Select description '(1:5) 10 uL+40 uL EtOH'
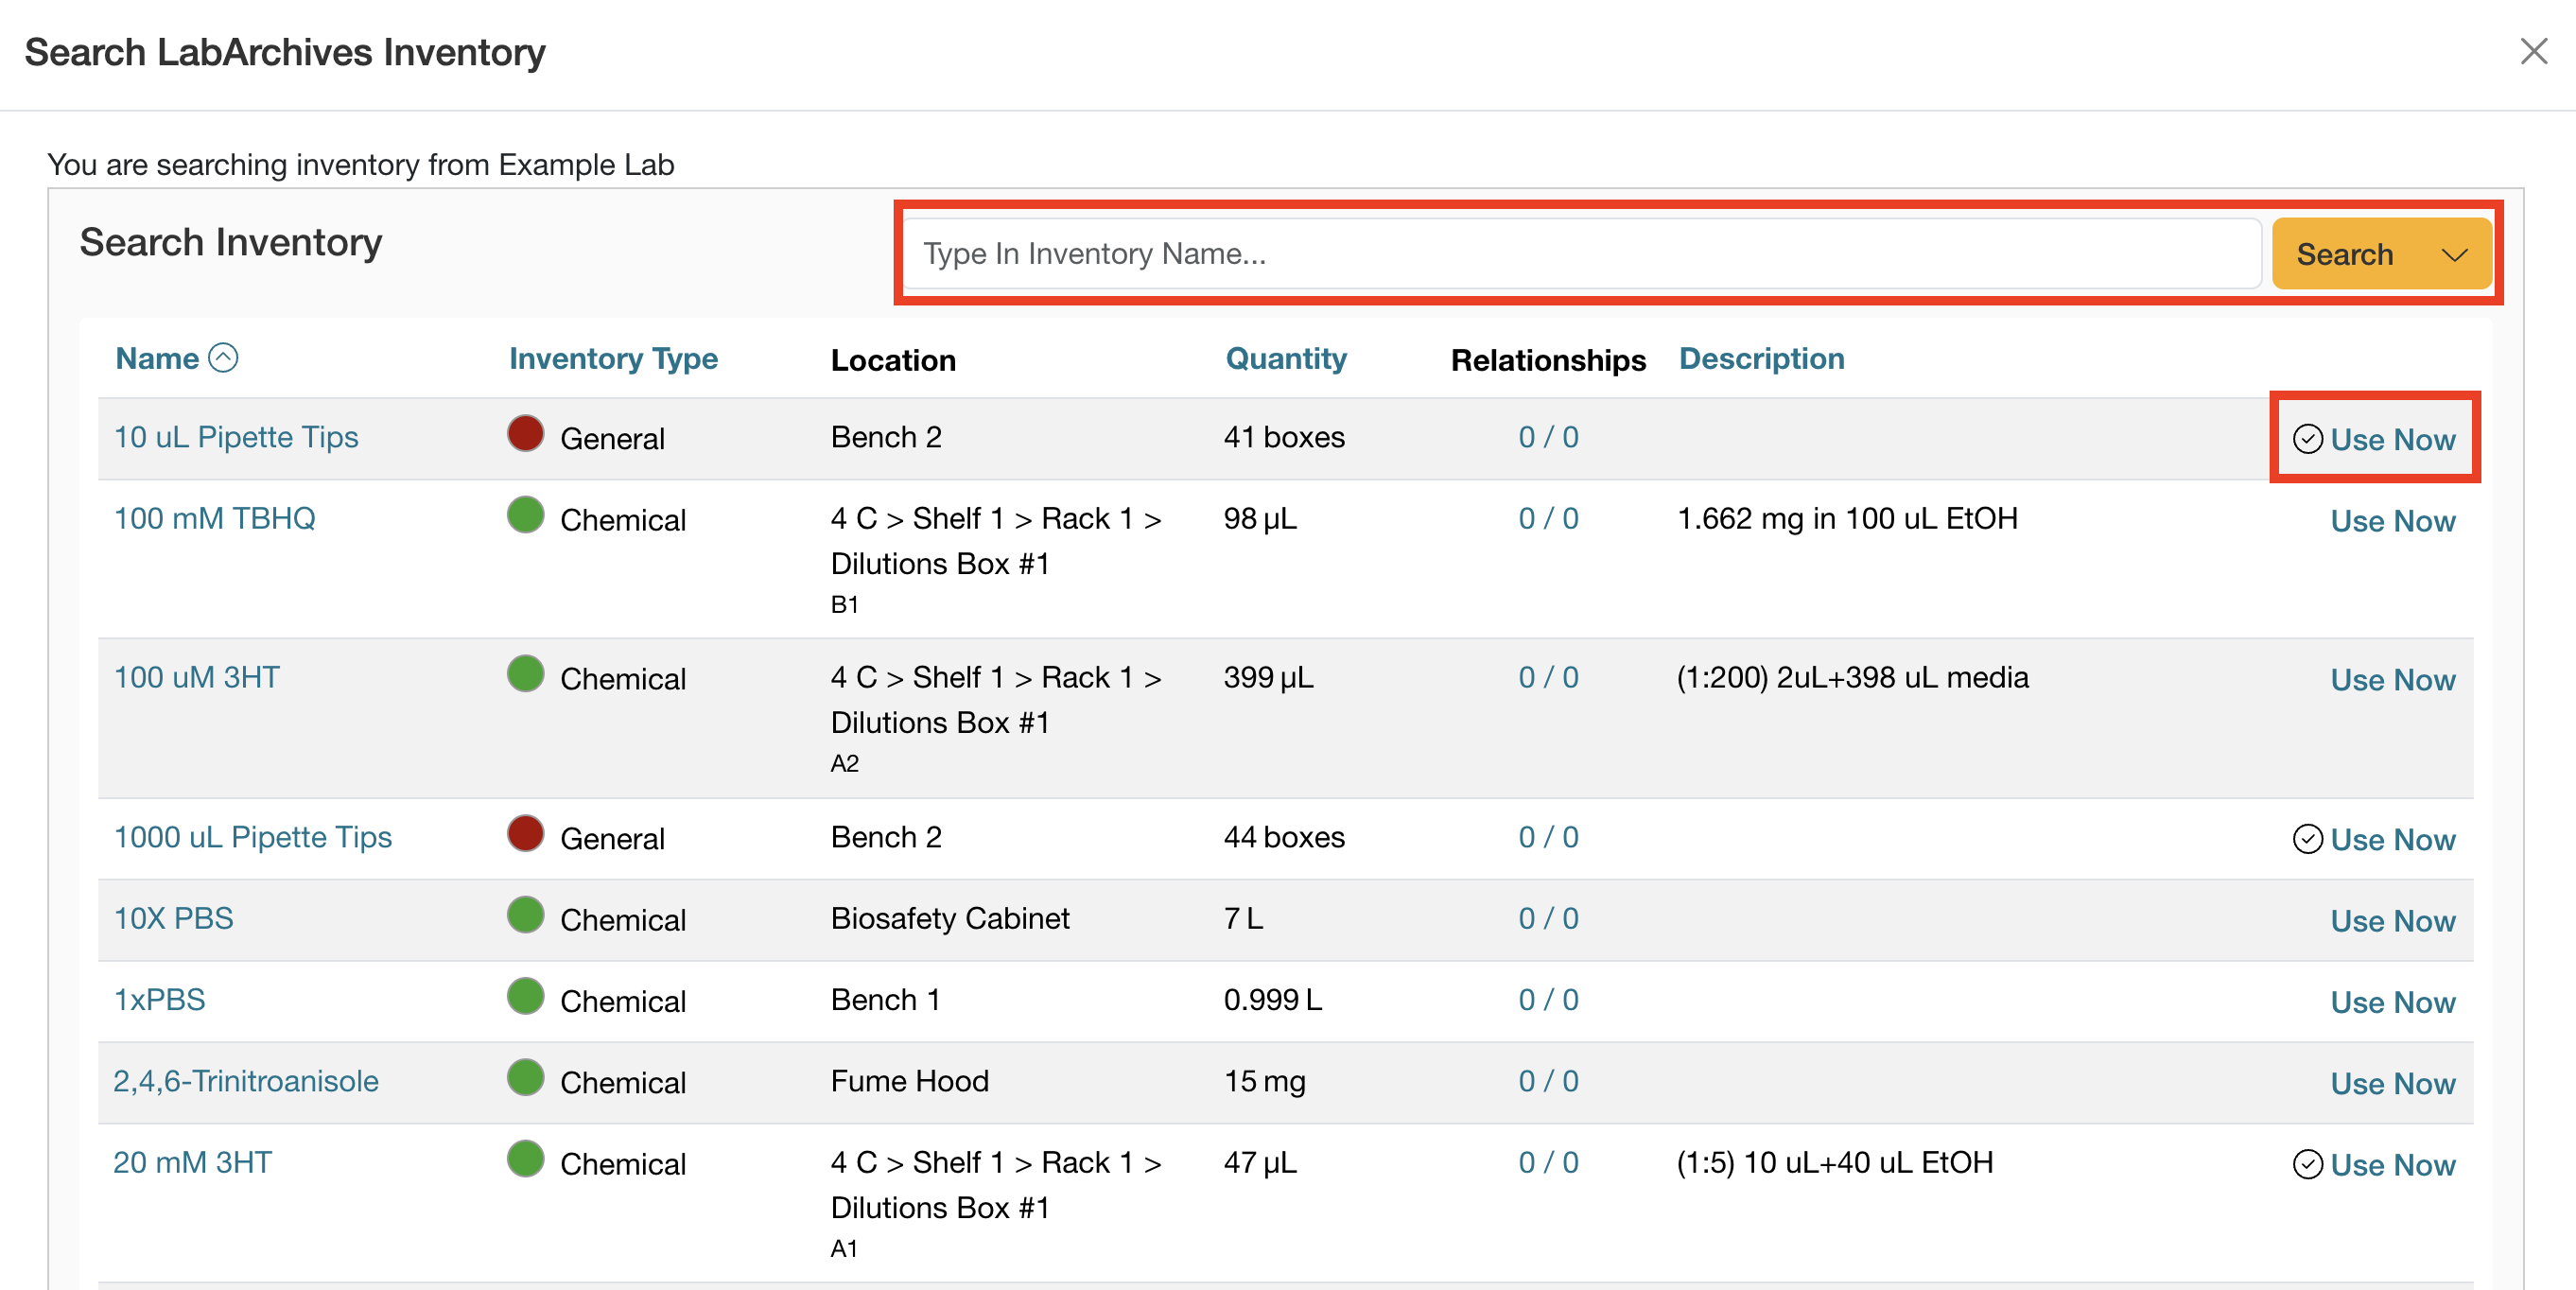This screenshot has width=2576, height=1290. 1835,1162
